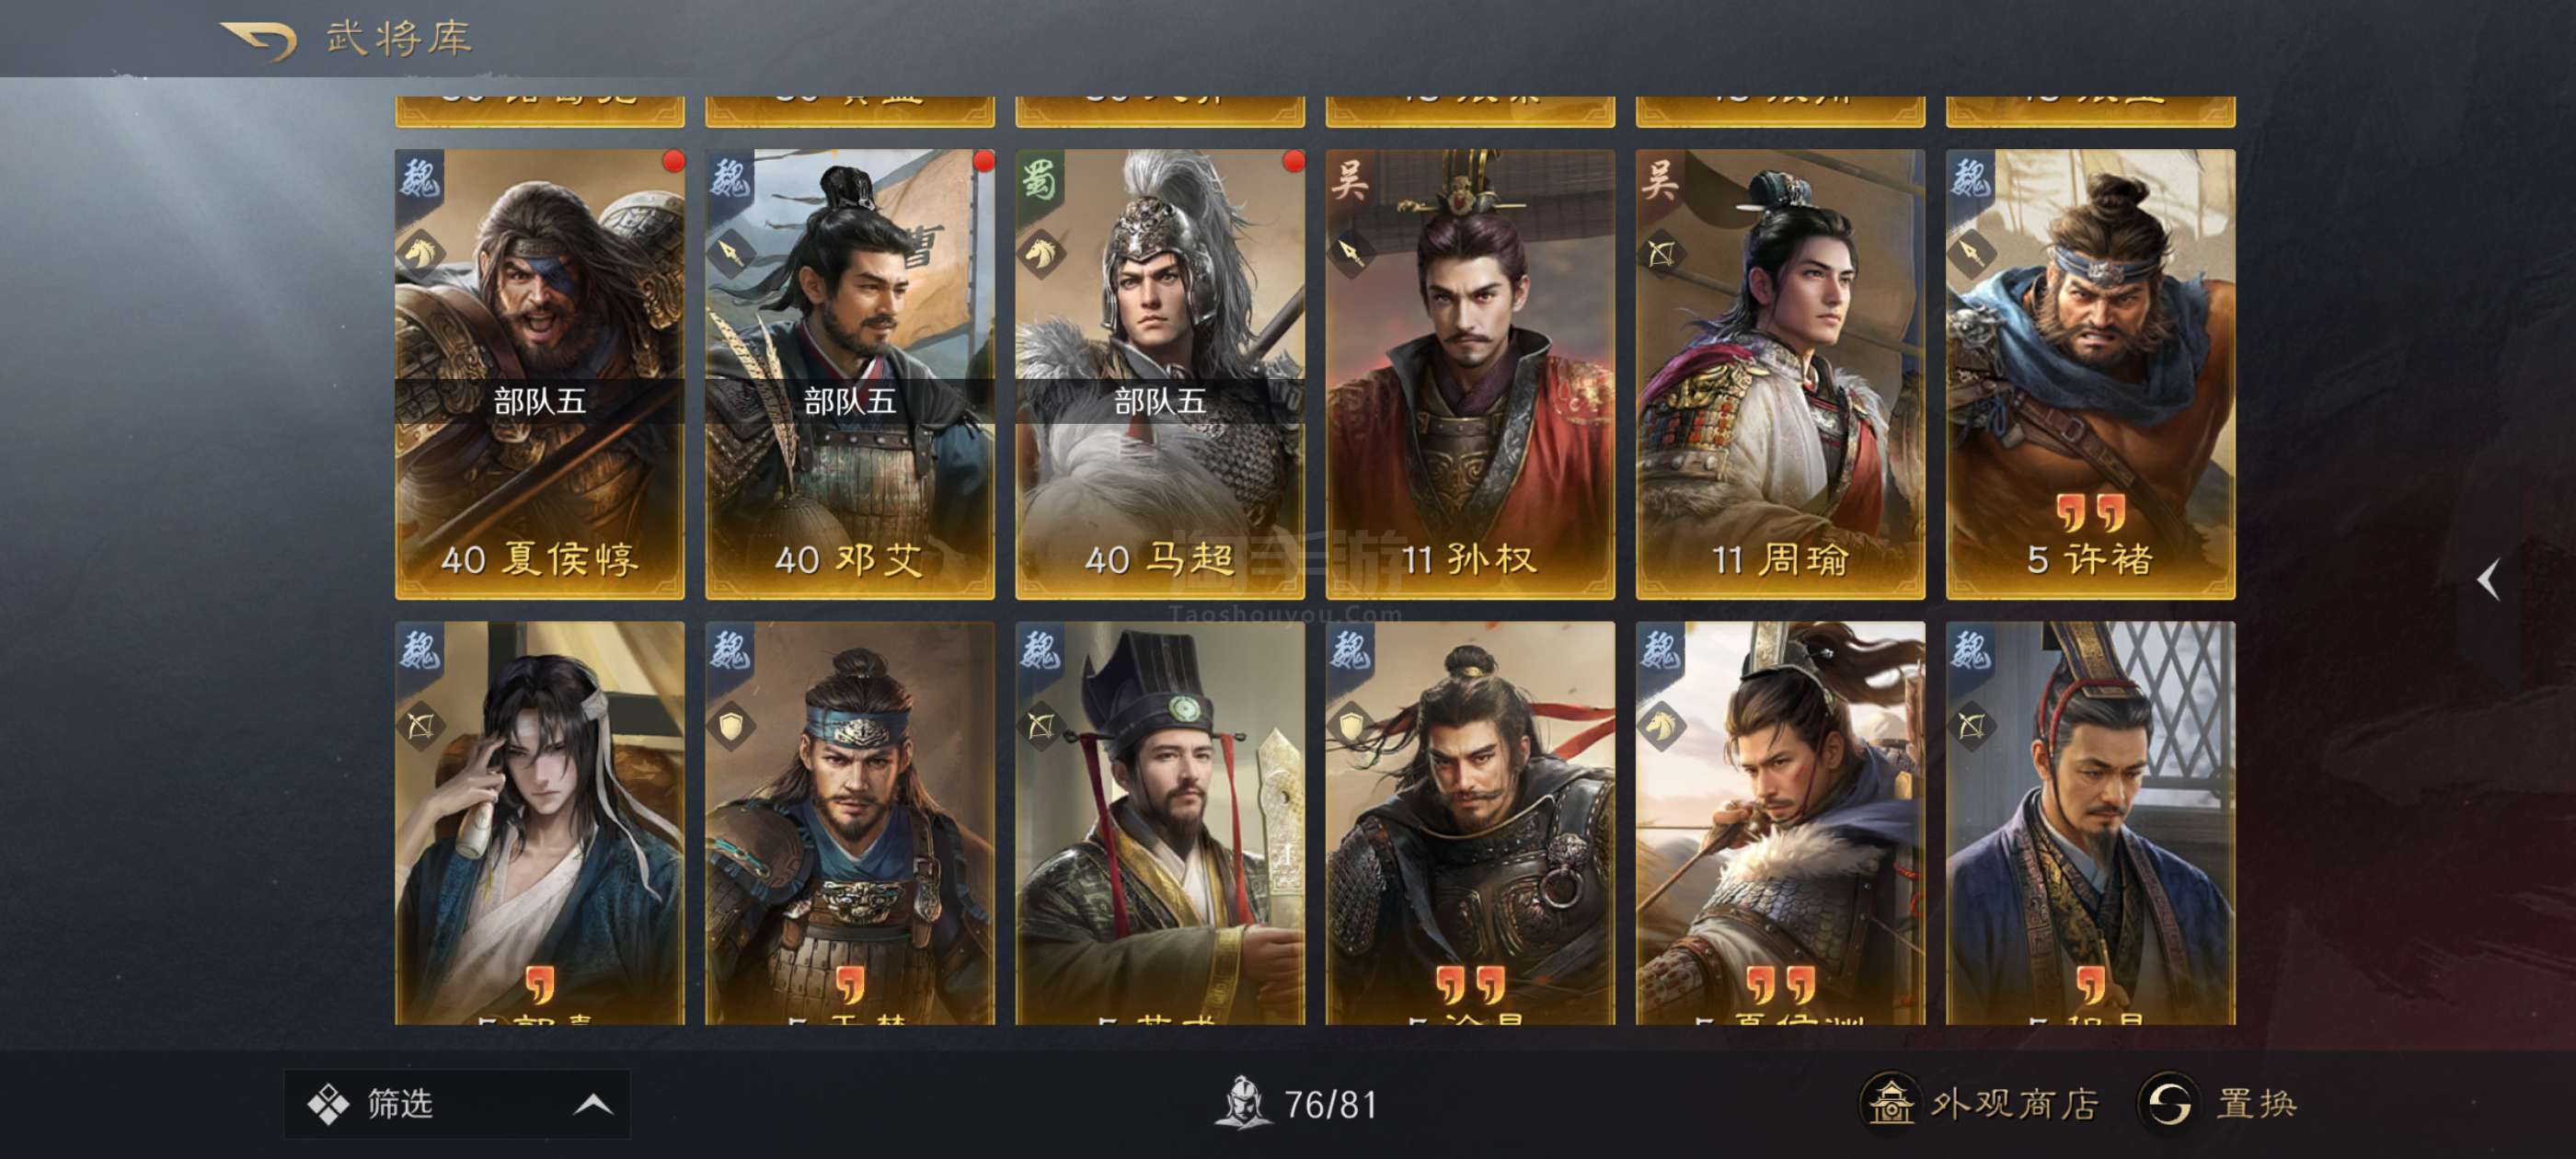Tap the 置换 exchange icon

pyautogui.click(x=2167, y=1103)
